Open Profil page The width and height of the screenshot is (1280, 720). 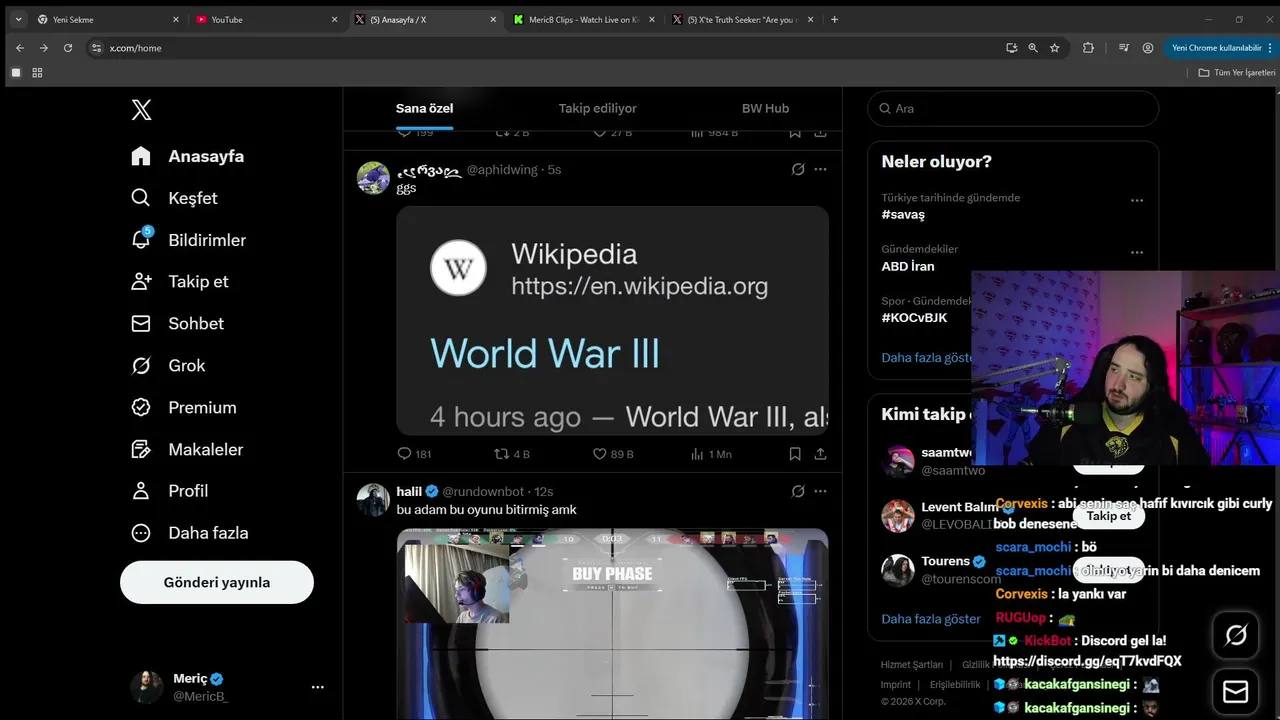pos(170,490)
